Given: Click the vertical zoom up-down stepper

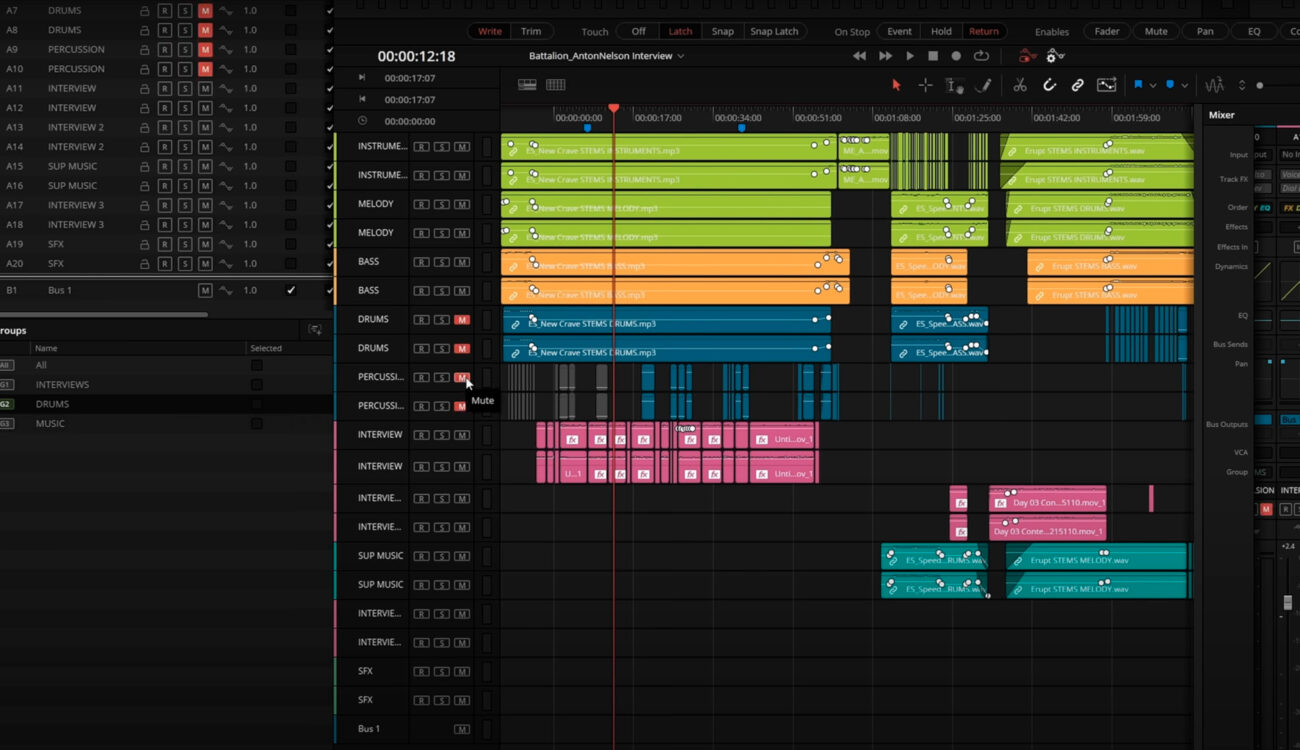Looking at the screenshot, I should click(1242, 85).
